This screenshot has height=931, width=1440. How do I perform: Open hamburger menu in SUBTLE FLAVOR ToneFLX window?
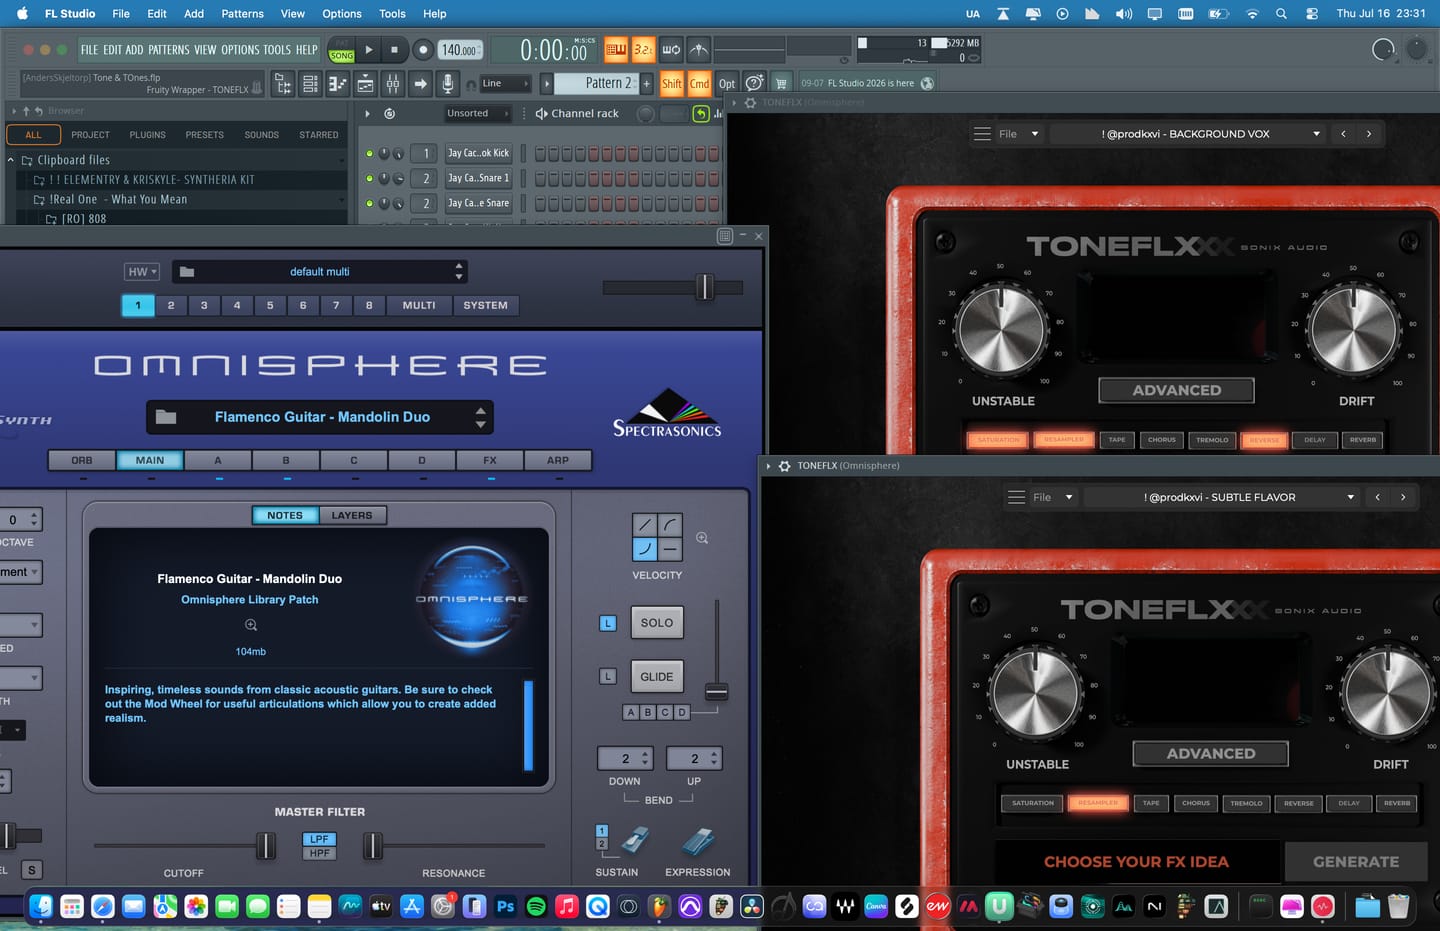(x=1016, y=497)
